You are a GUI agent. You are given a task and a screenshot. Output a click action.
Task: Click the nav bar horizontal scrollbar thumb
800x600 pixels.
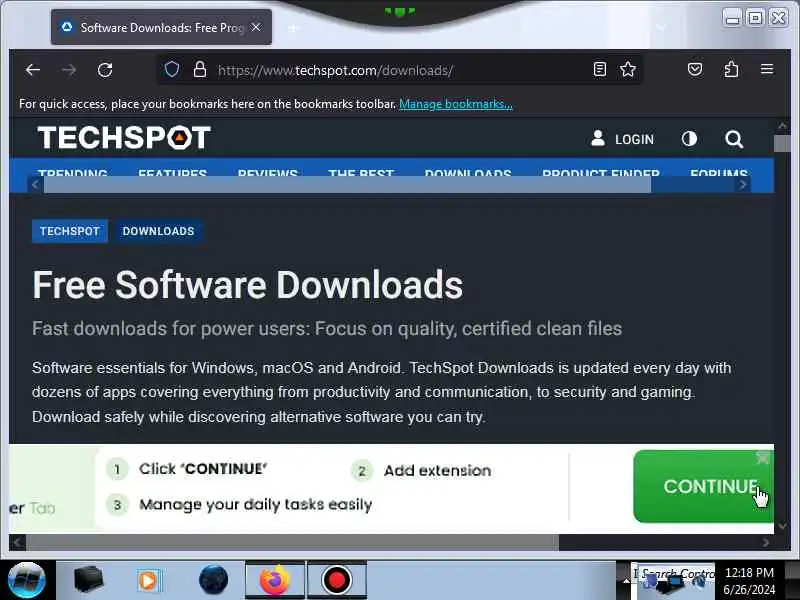(x=347, y=185)
